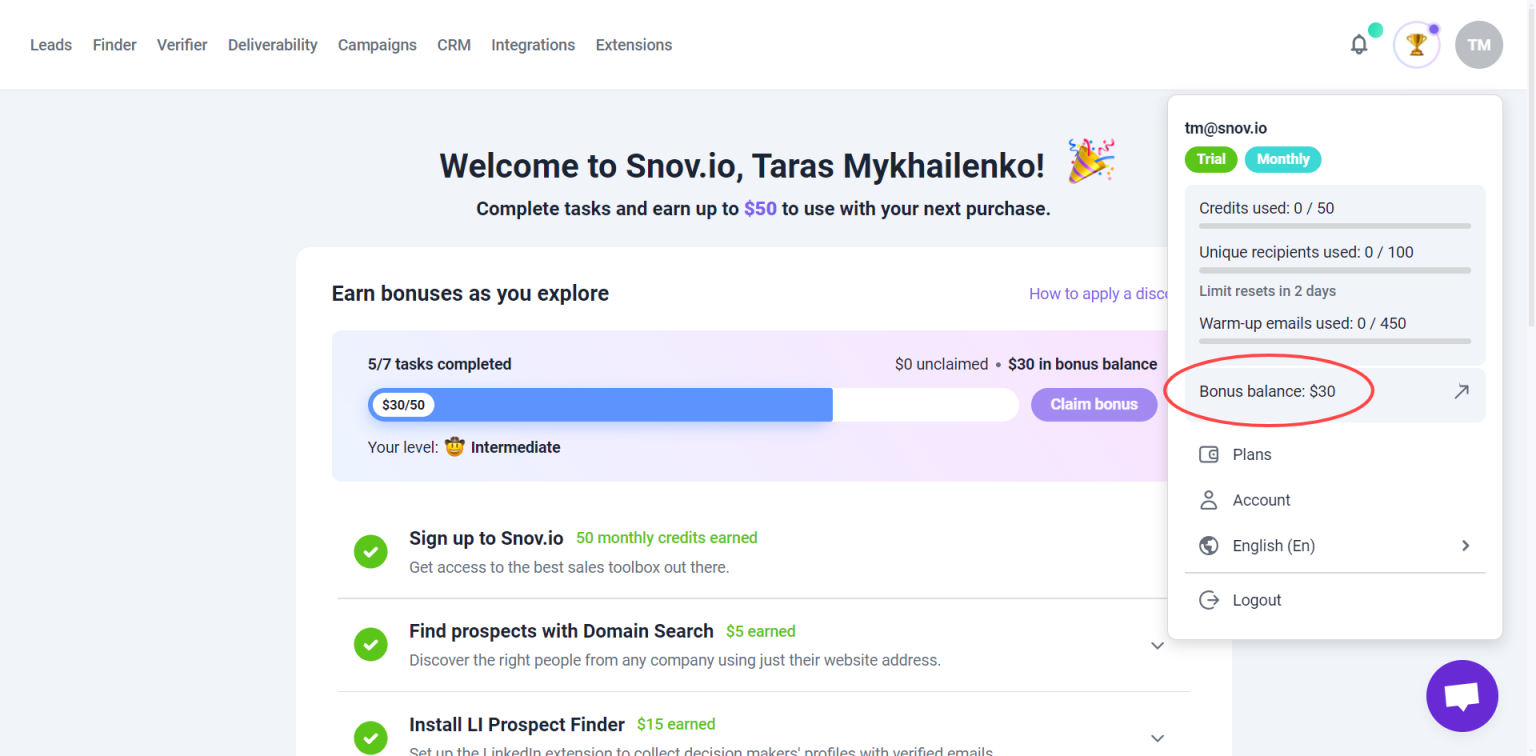Click the 50 monthly credits earned label
The width and height of the screenshot is (1536, 756).
pyautogui.click(x=667, y=538)
